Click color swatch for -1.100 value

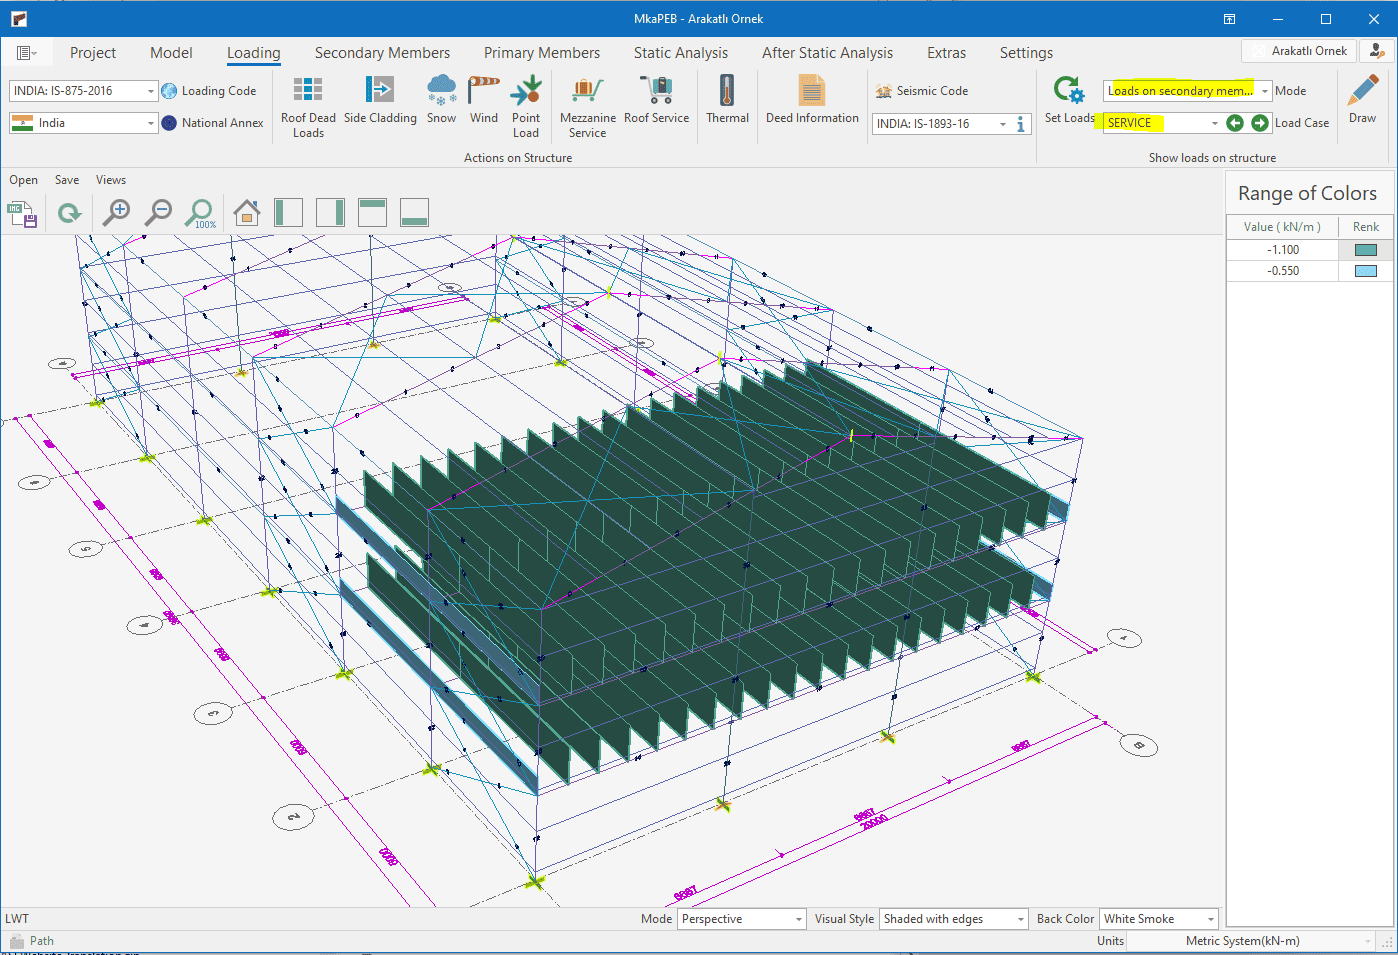1365,250
